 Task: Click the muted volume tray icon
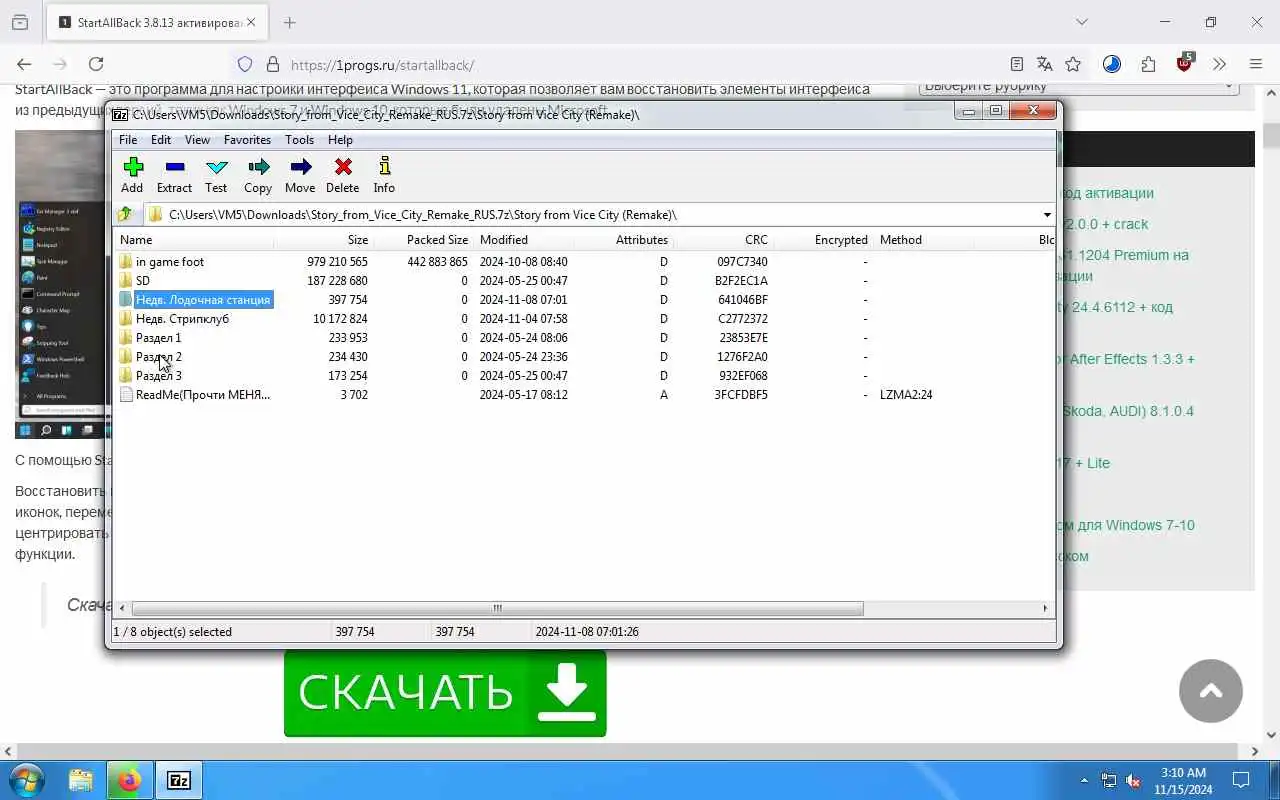coord(1134,780)
